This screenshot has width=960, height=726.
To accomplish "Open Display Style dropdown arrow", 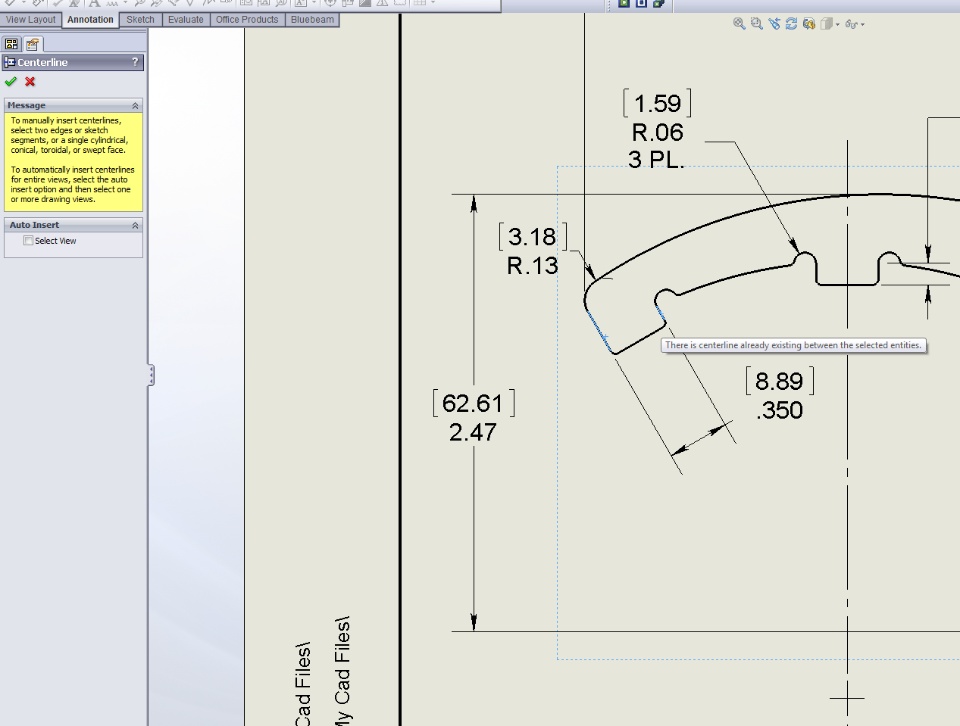I will pyautogui.click(x=838, y=24).
